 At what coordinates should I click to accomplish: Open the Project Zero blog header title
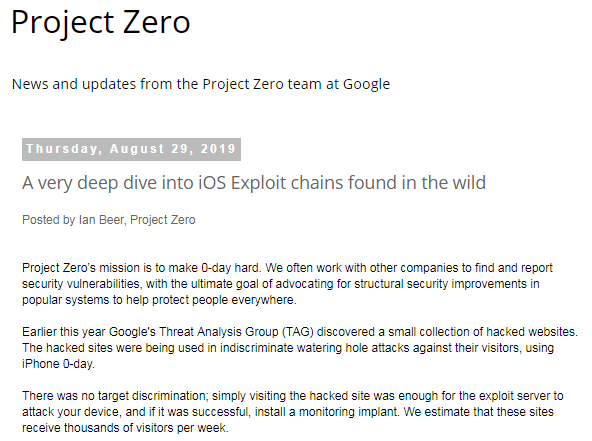pyautogui.click(x=101, y=23)
